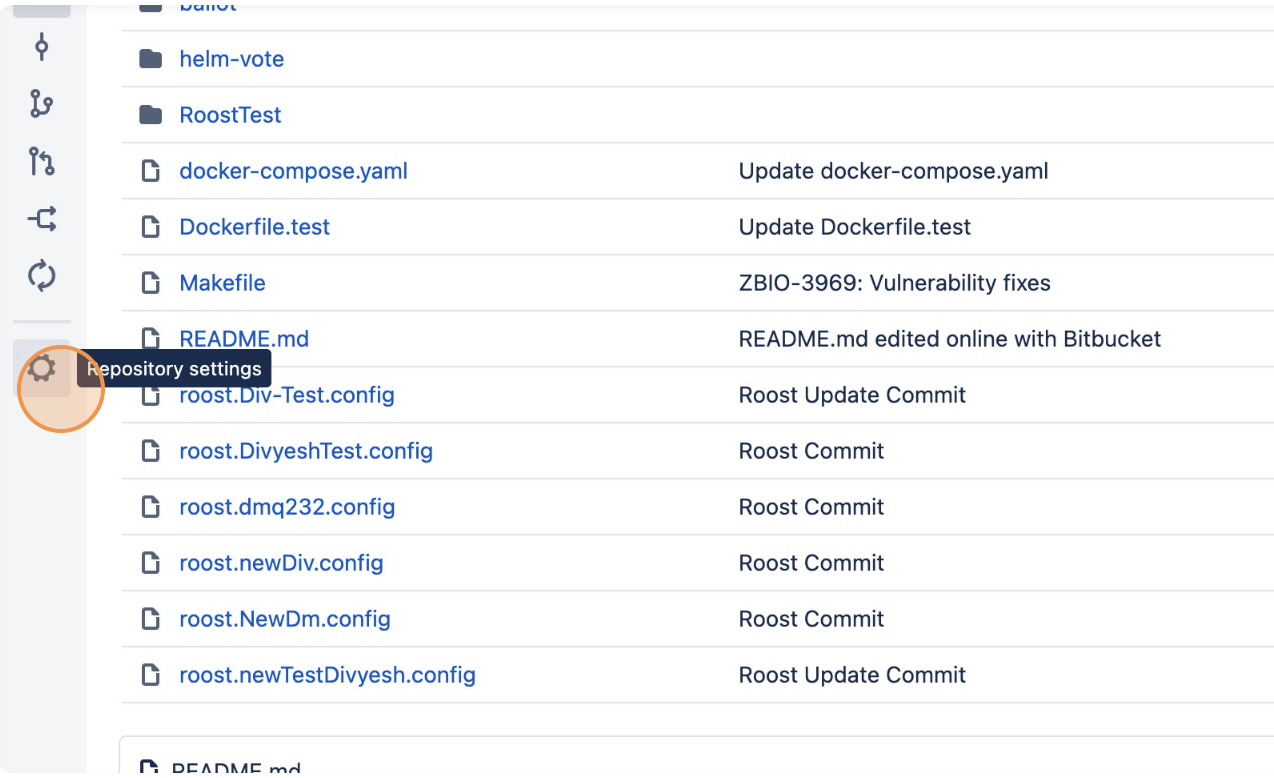The image size is (1274, 778).
Task: Open the Deployments sidebar icon
Action: 41,275
